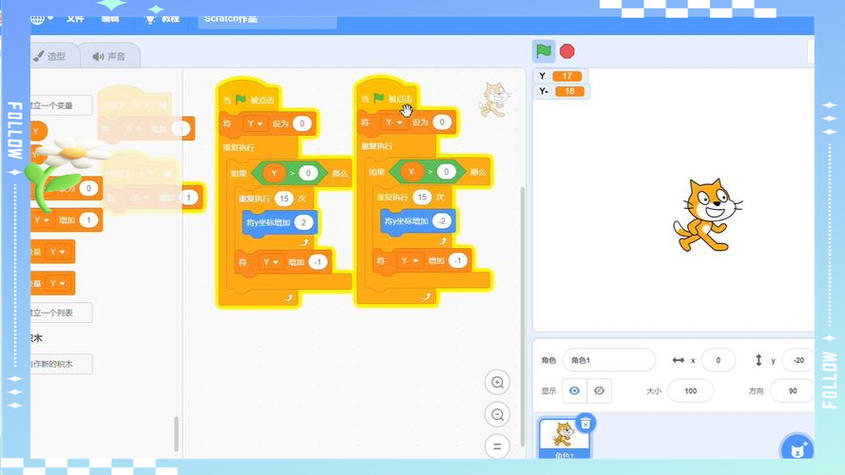Delete sprite with the trash icon
This screenshot has width=845, height=475.
click(x=585, y=423)
